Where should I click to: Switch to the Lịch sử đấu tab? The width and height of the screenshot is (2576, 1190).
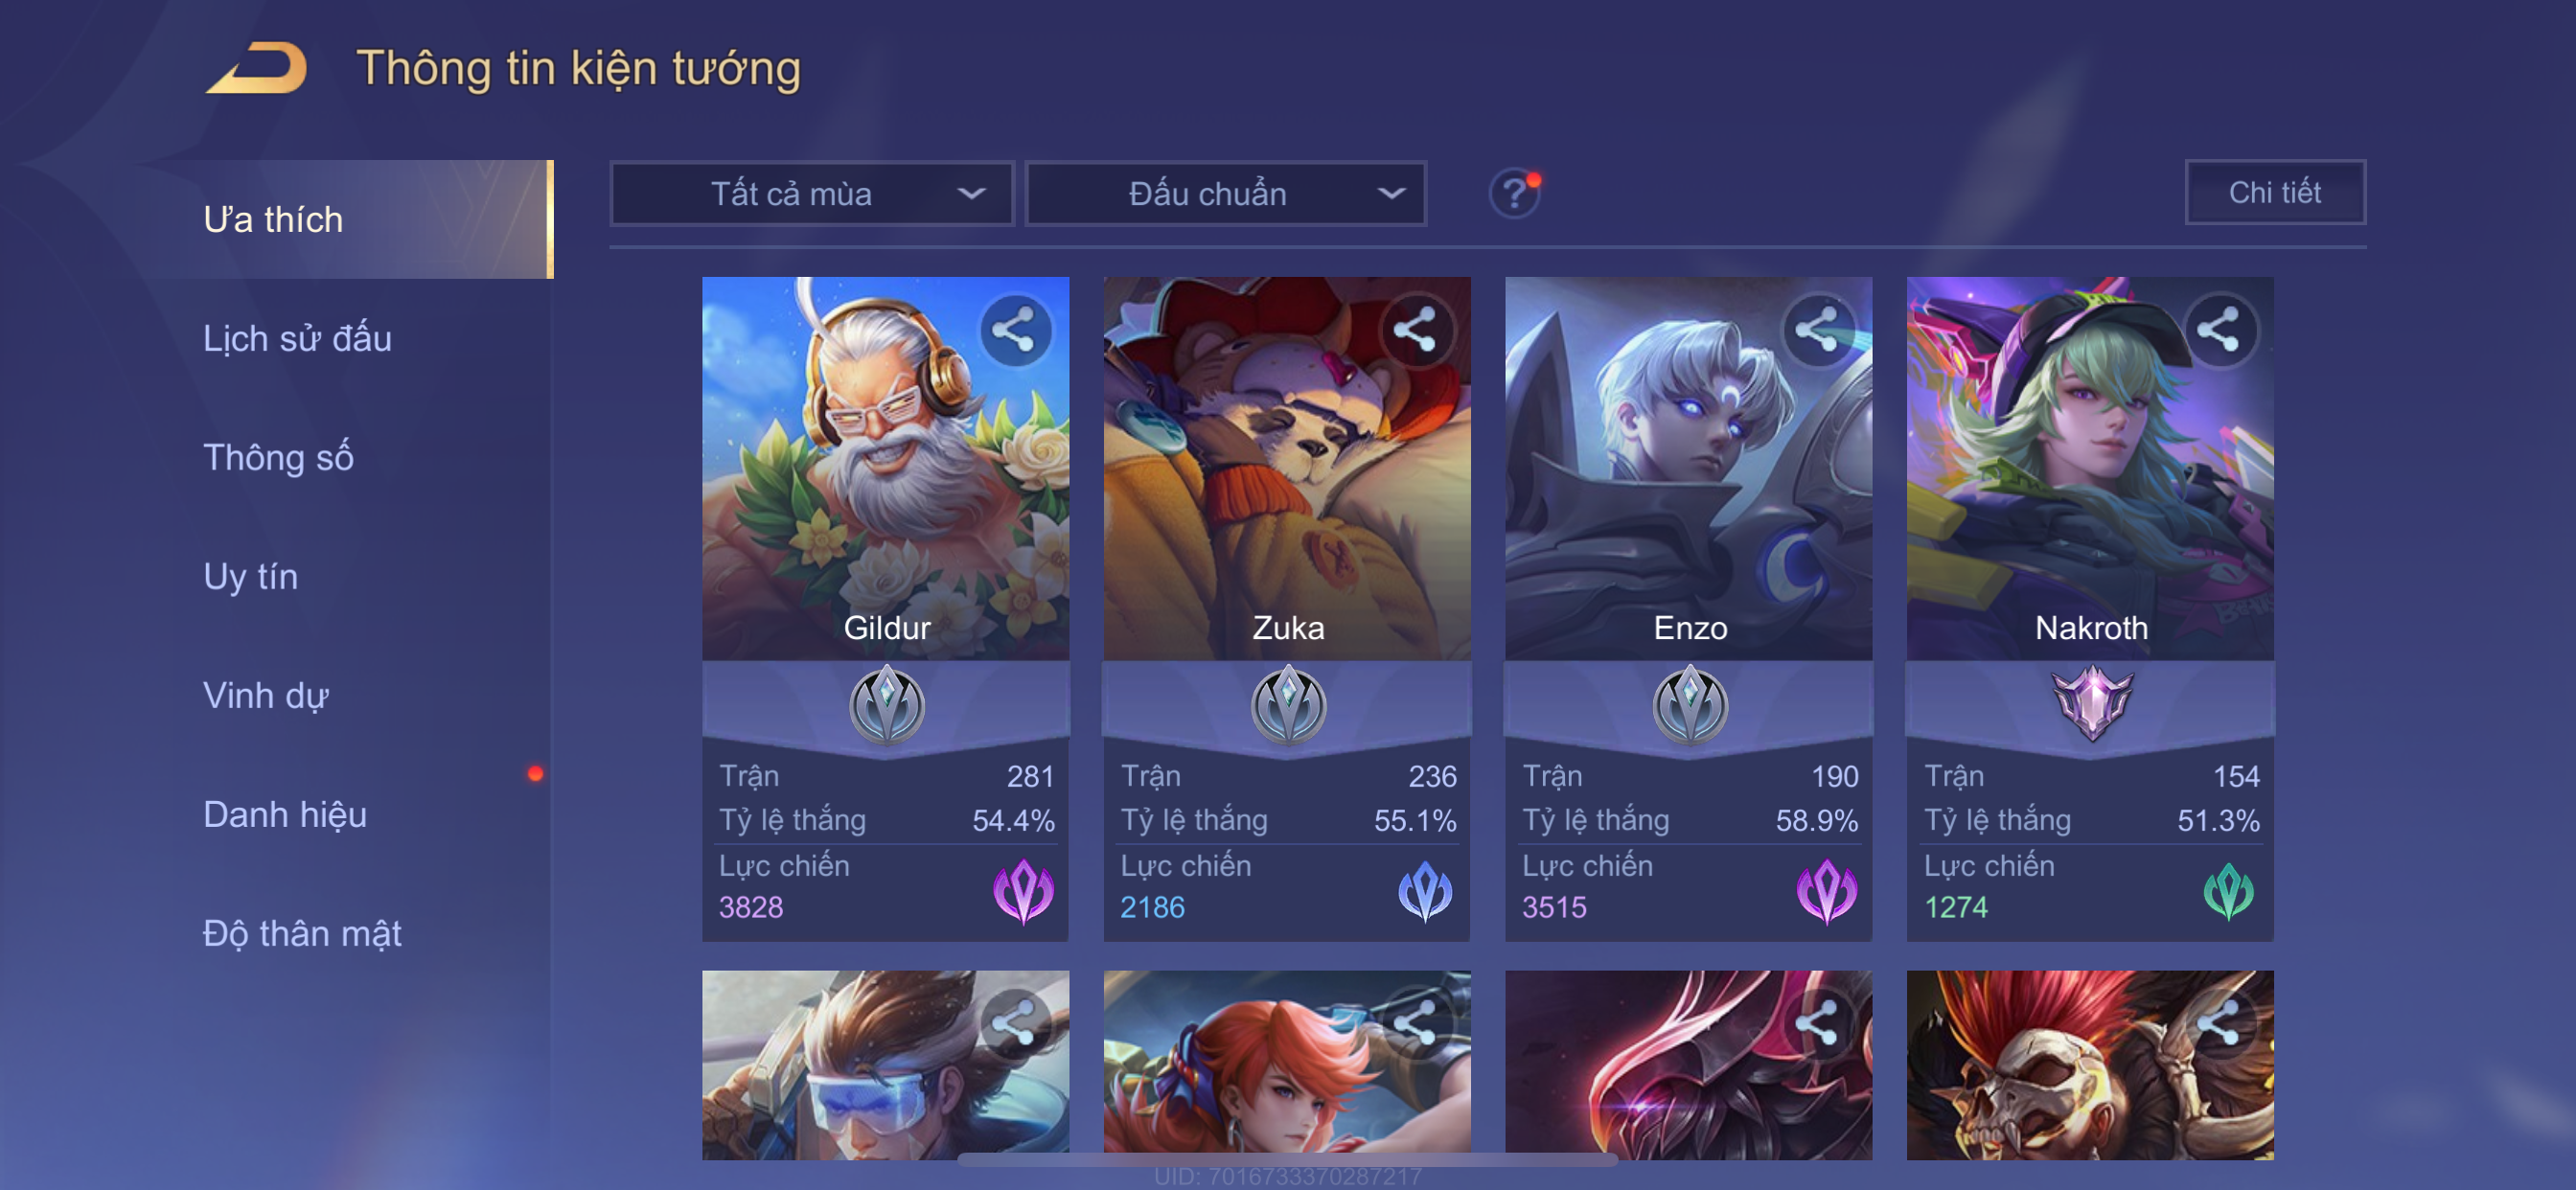pyautogui.click(x=297, y=338)
